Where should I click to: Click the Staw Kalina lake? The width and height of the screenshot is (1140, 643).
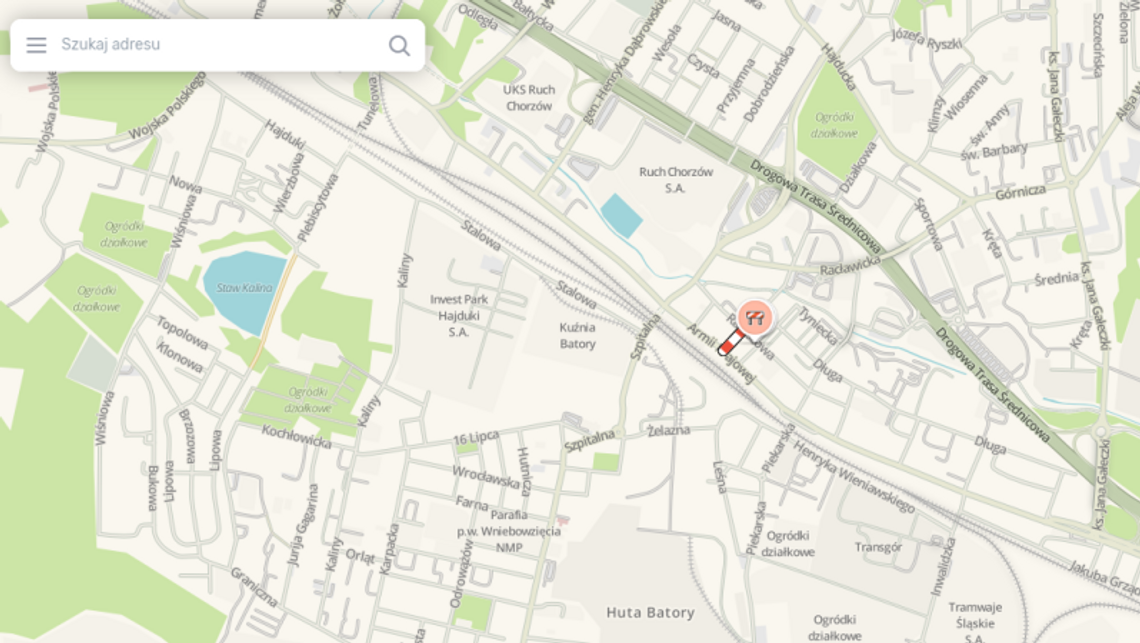point(244,291)
